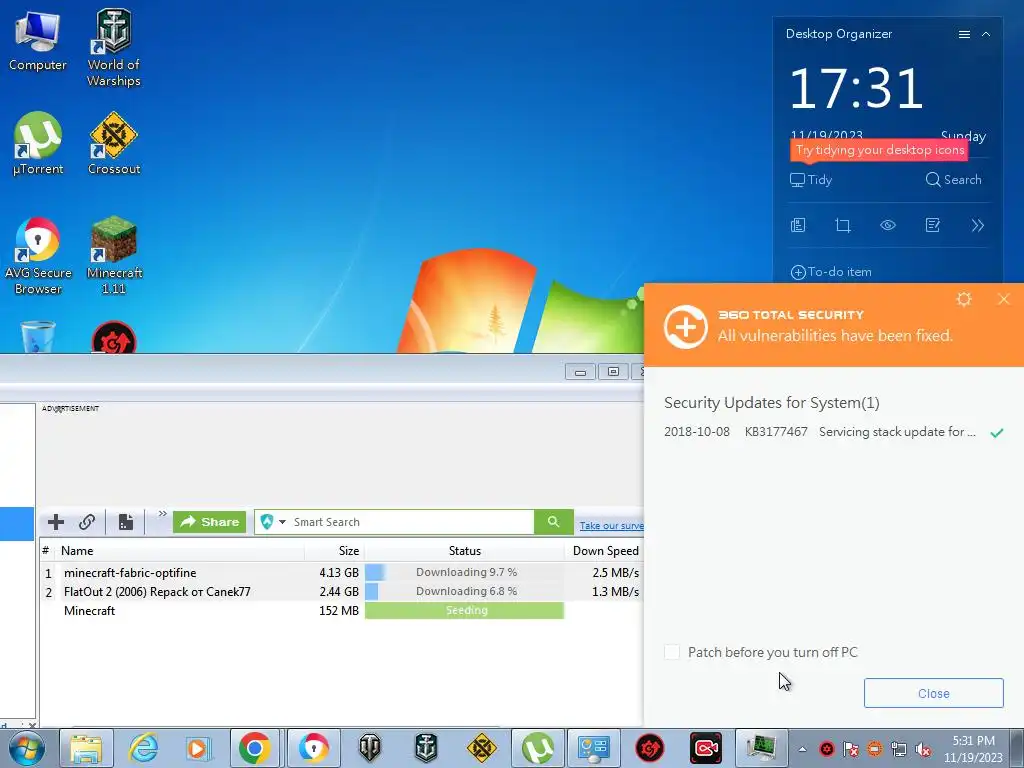Click FlatOut 2 downloading progress bar
The image size is (1024, 768).
tap(464, 591)
